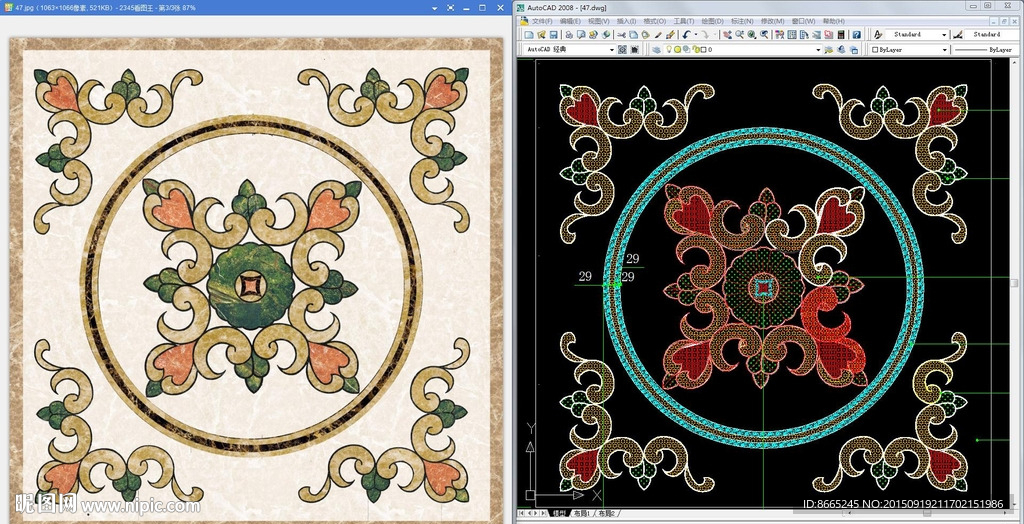Expand the Standard text style dropdown
This screenshot has width=1024, height=524.
pos(944,34)
